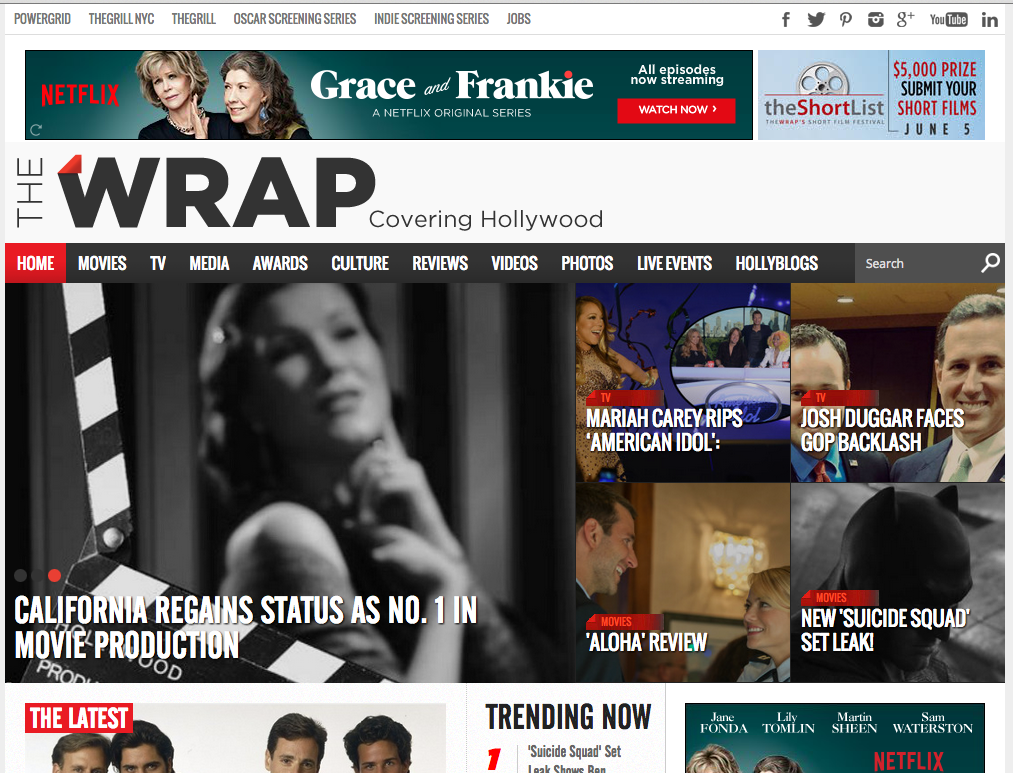This screenshot has height=773, width=1013.
Task: Click the Grace and Frankie banner title
Action: [452, 86]
